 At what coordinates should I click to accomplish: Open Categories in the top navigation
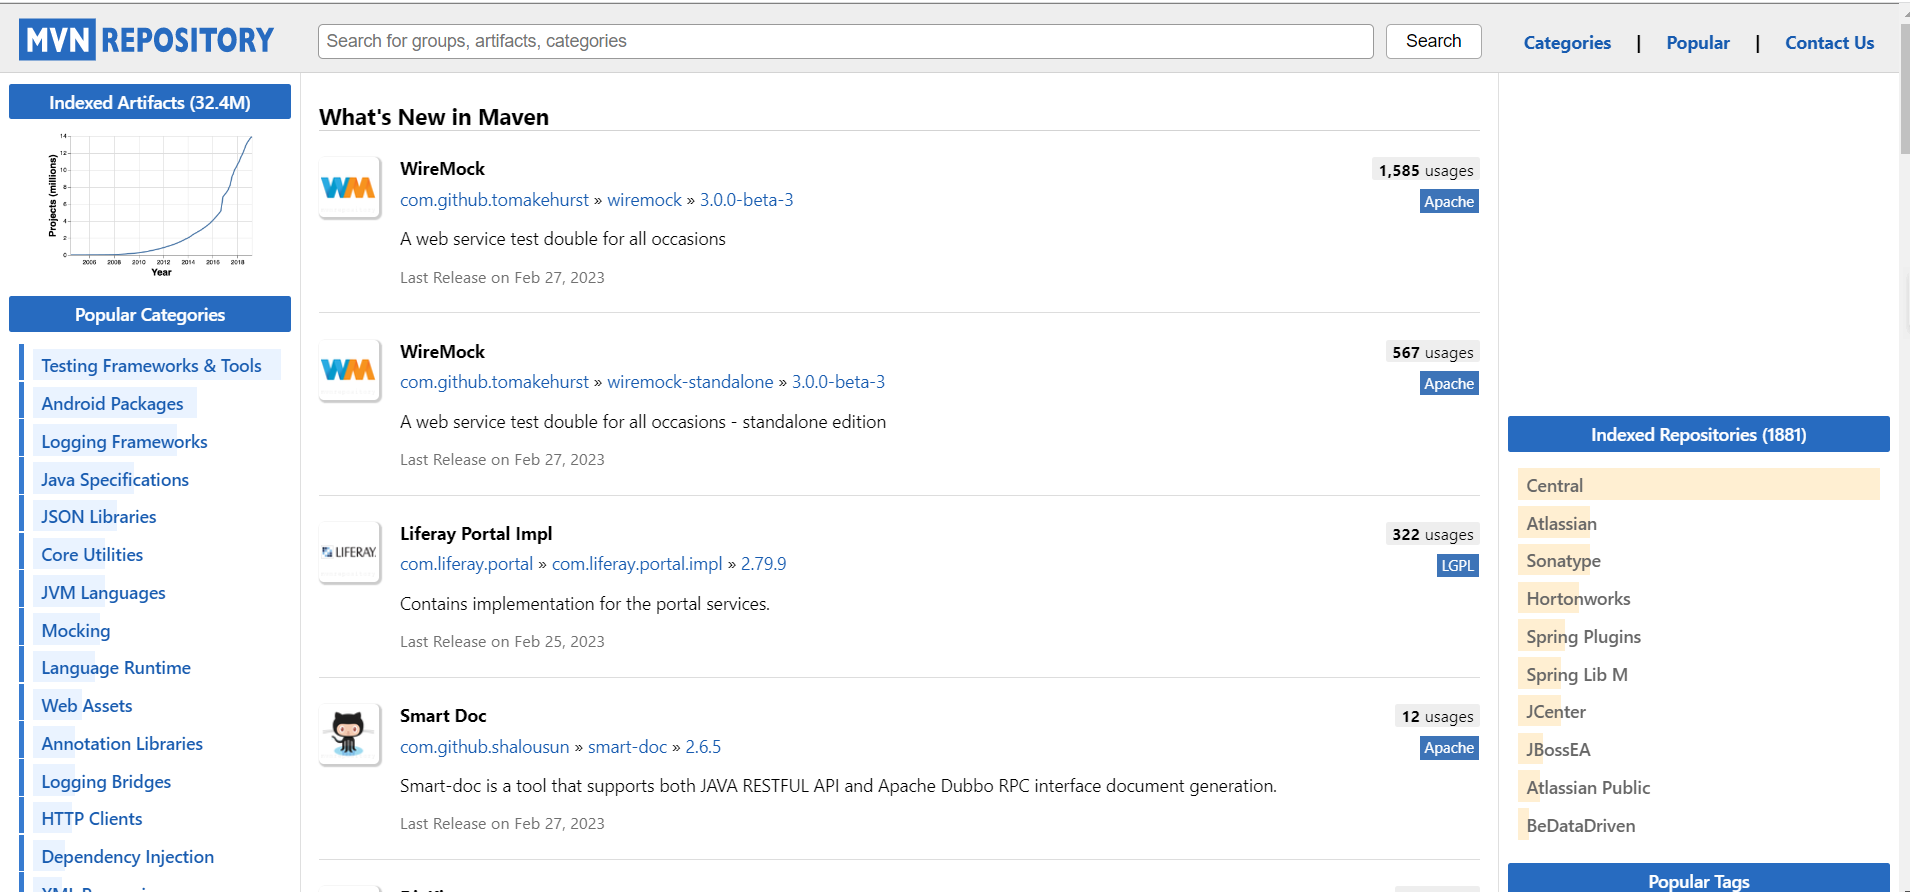point(1567,43)
